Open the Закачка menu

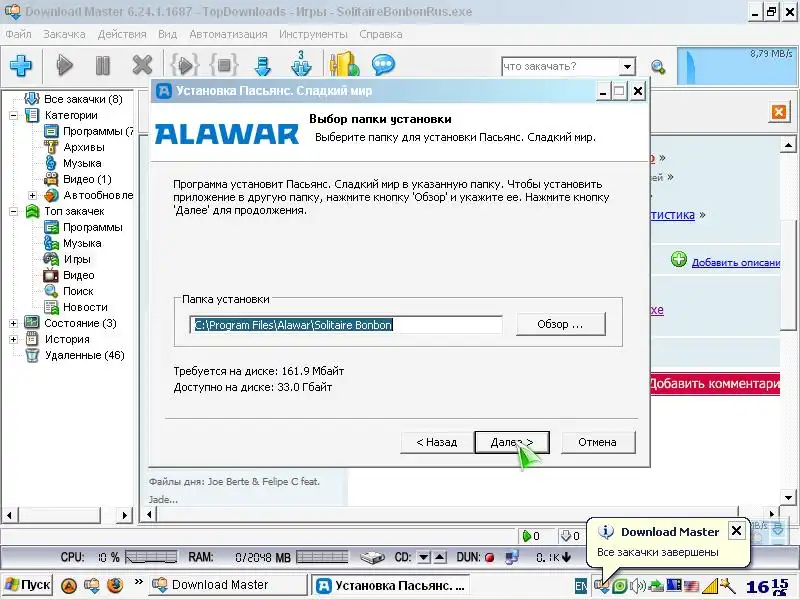coord(64,34)
